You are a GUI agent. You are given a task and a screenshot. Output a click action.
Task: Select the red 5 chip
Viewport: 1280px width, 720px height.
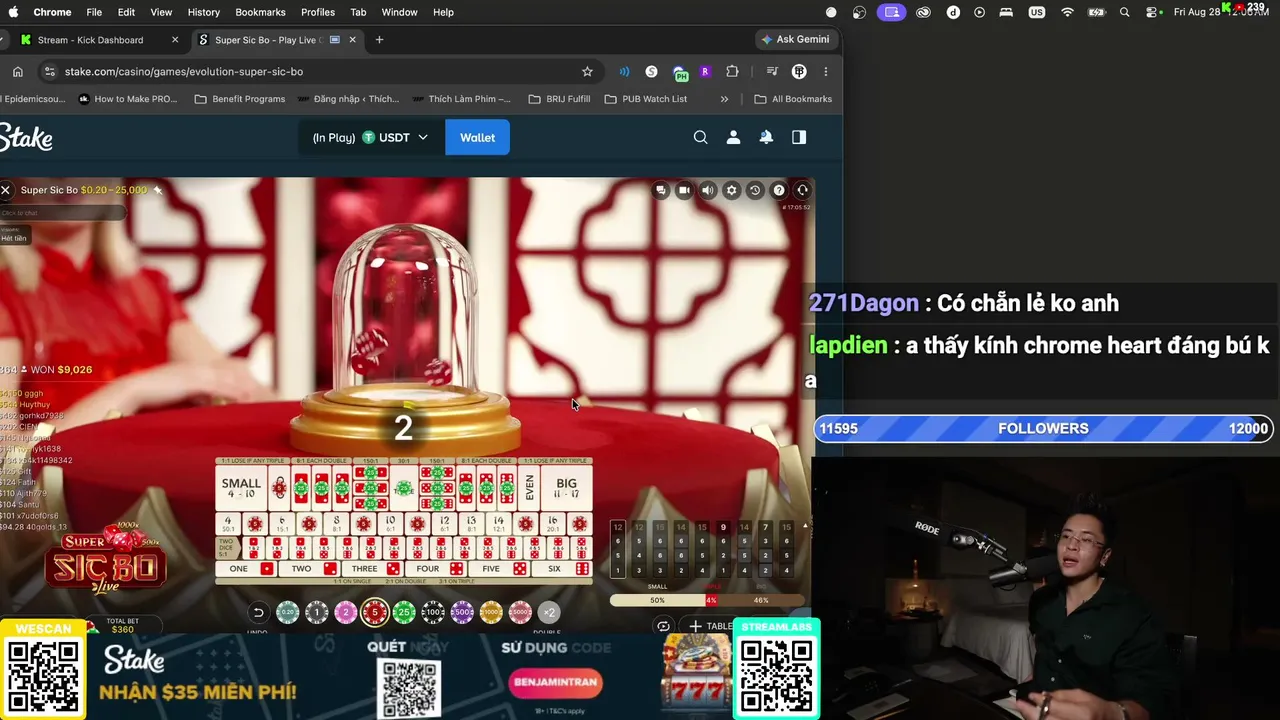375,612
